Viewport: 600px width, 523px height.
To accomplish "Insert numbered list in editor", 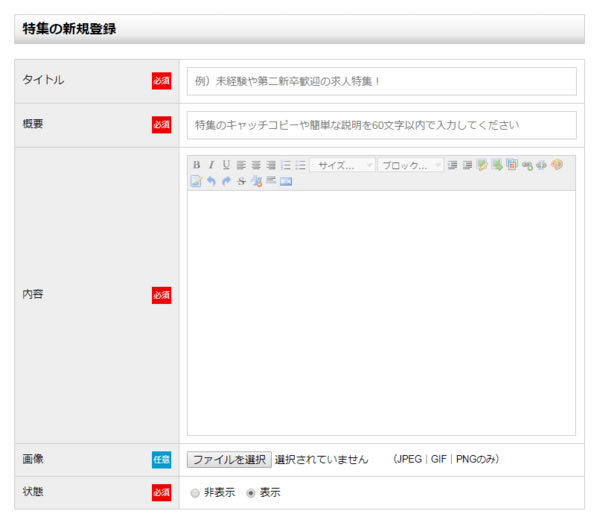I will [x=286, y=165].
